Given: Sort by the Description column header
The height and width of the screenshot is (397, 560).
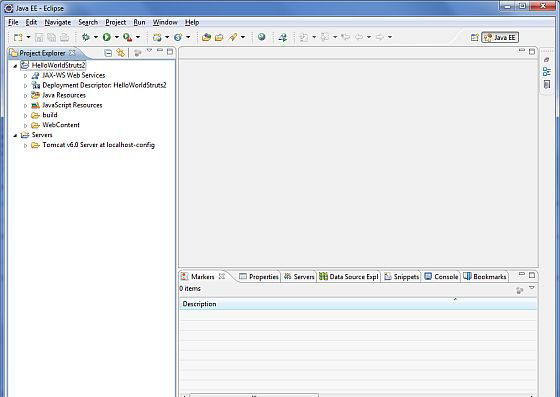Looking at the screenshot, I should (358, 304).
